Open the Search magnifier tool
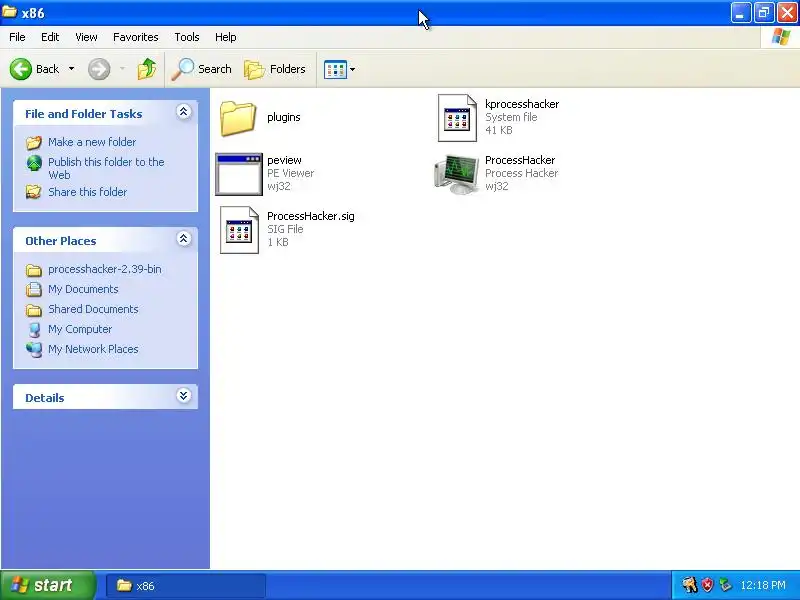 click(202, 69)
